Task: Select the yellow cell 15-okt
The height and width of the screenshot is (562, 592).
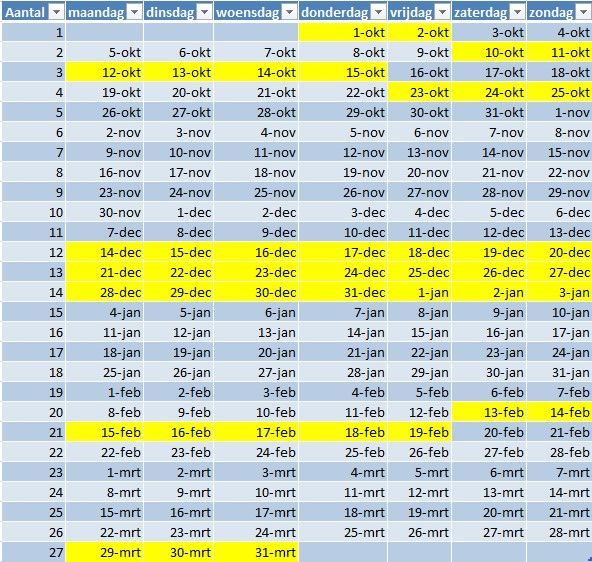Action: (x=343, y=72)
